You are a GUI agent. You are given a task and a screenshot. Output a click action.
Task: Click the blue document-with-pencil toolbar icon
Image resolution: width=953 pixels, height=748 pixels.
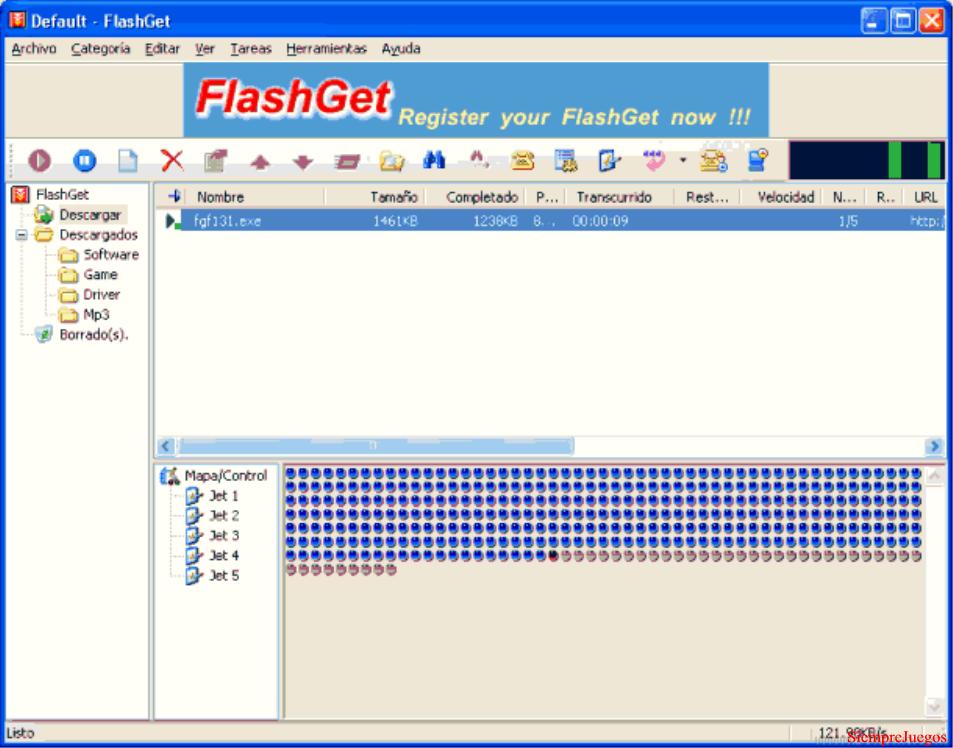click(x=610, y=161)
